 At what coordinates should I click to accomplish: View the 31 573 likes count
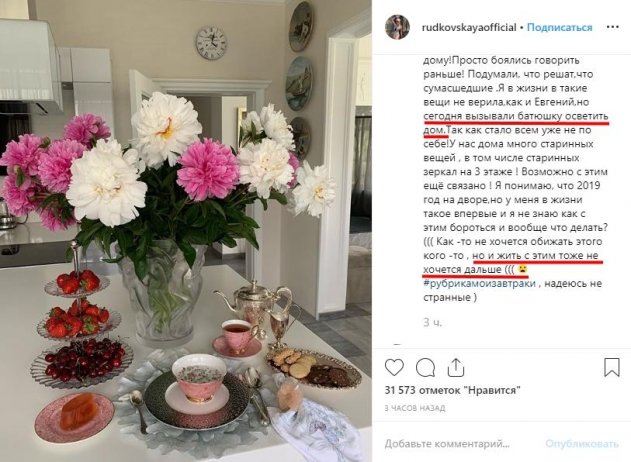(x=452, y=390)
